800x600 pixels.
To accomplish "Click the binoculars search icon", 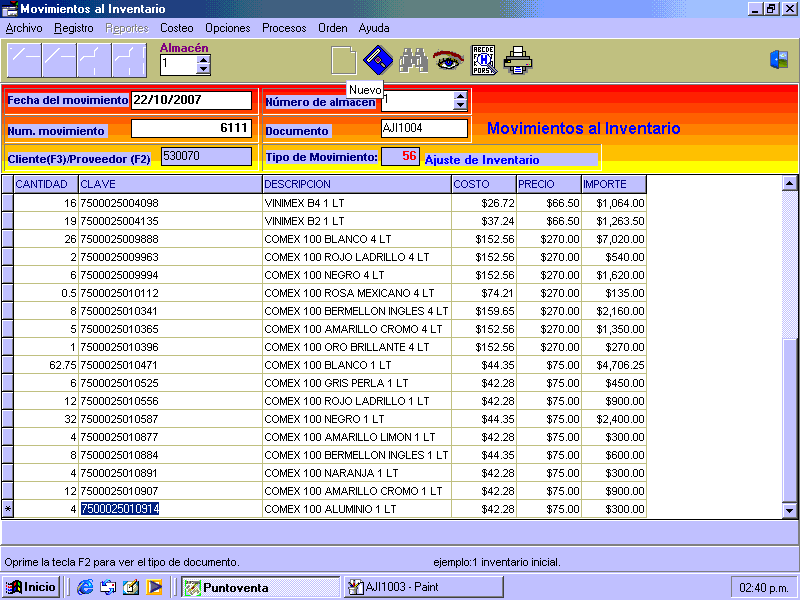I will pos(413,61).
